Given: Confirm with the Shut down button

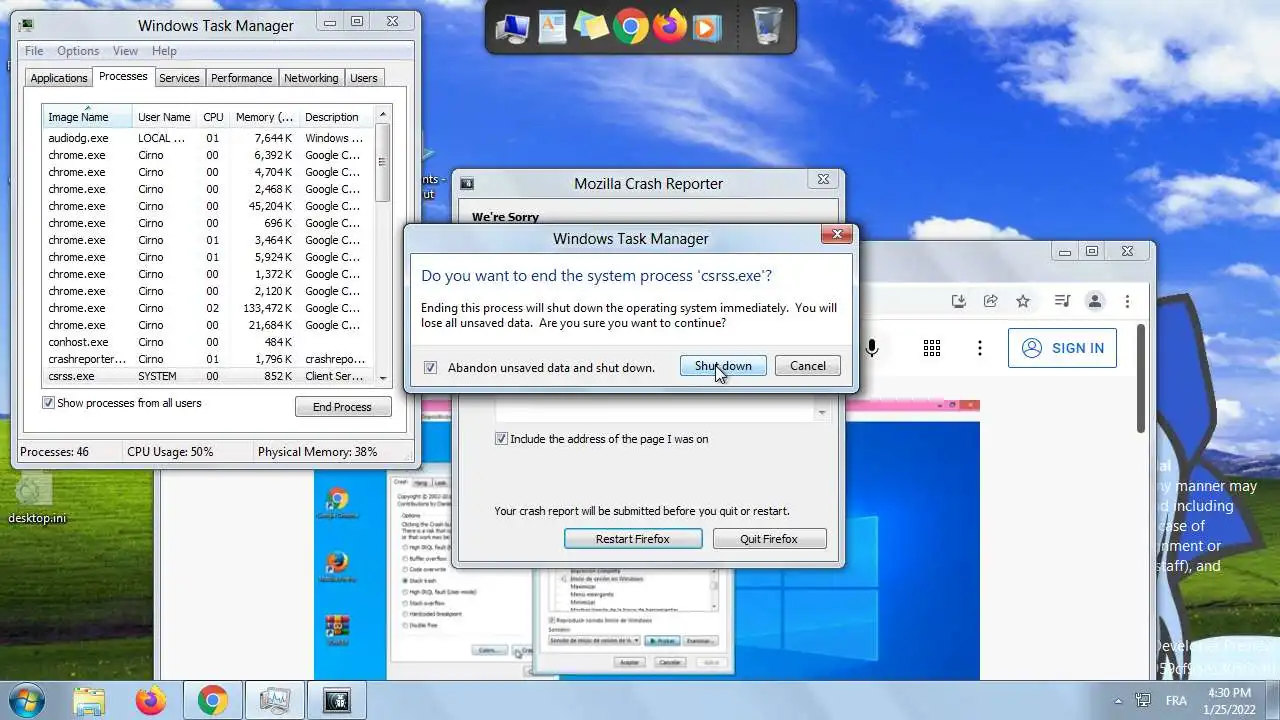Looking at the screenshot, I should pyautogui.click(x=723, y=366).
